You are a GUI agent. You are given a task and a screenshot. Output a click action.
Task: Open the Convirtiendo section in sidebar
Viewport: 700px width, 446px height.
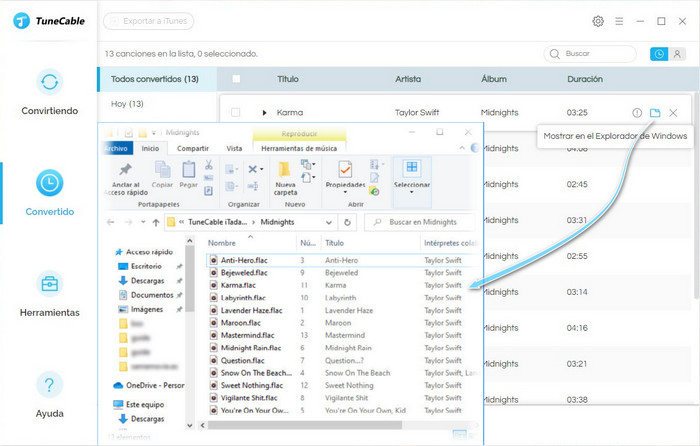(x=50, y=93)
